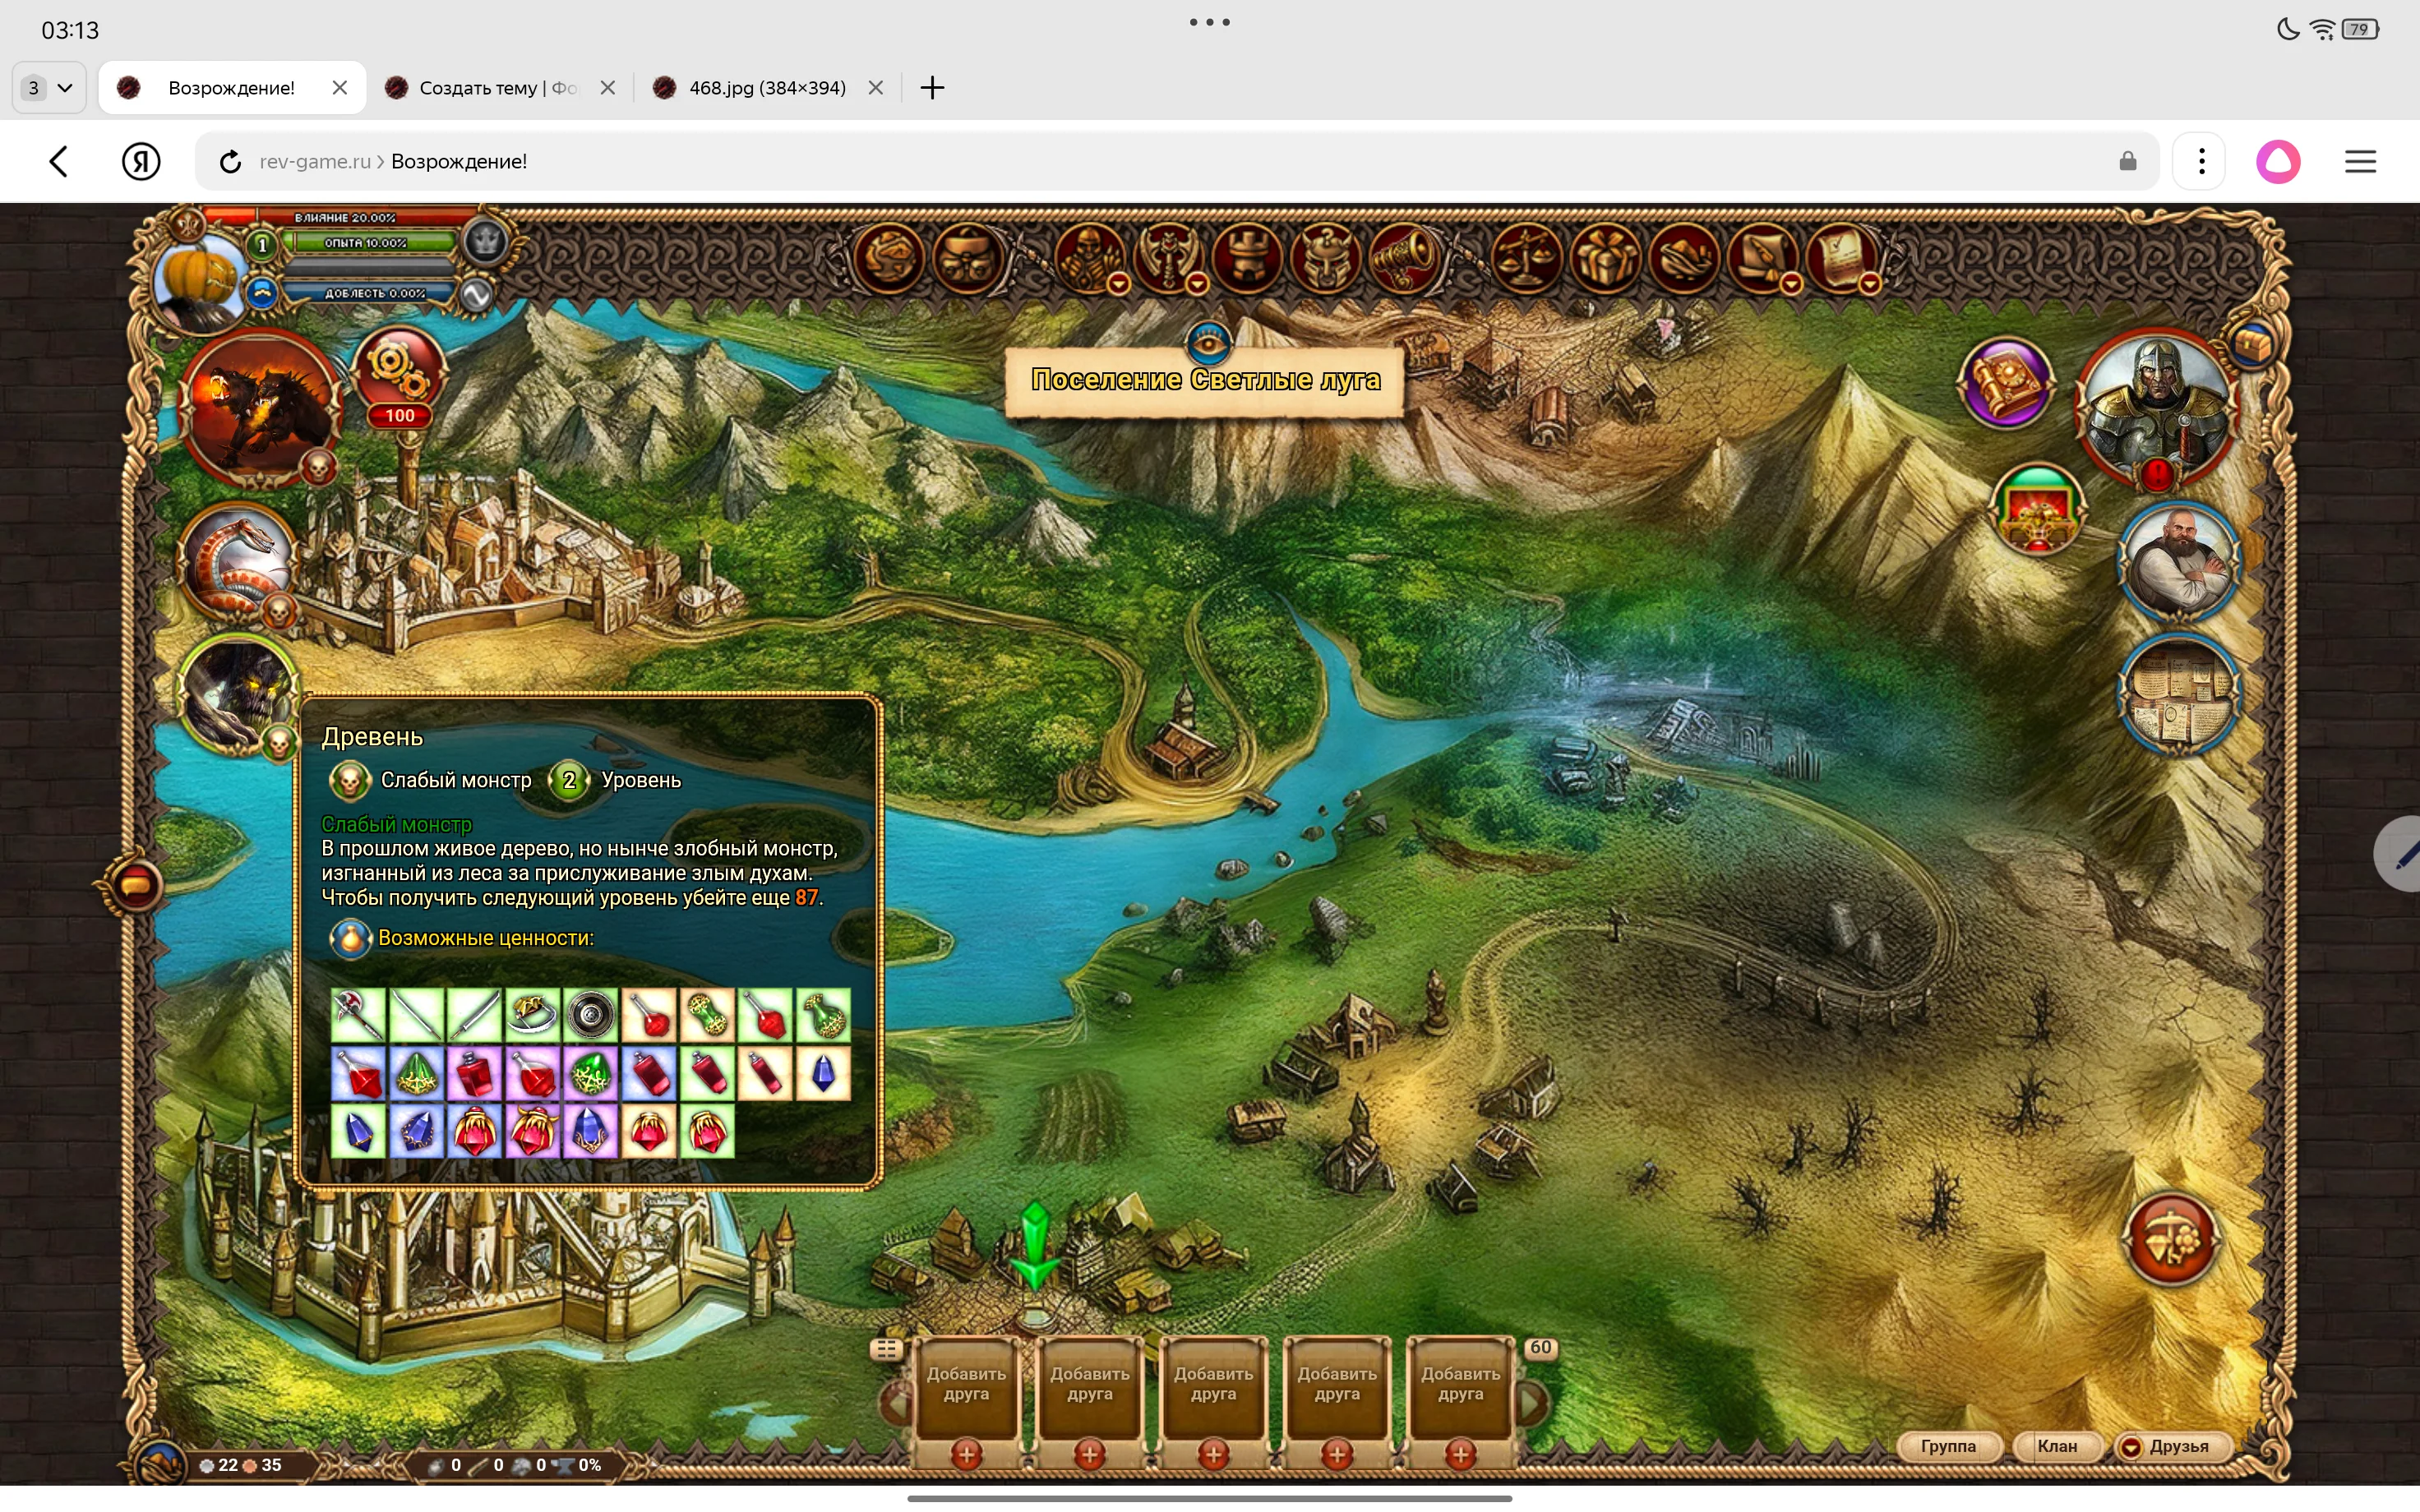Click the ОПЫТА experience progress bar
This screenshot has height=1512, width=2420.
click(x=366, y=243)
